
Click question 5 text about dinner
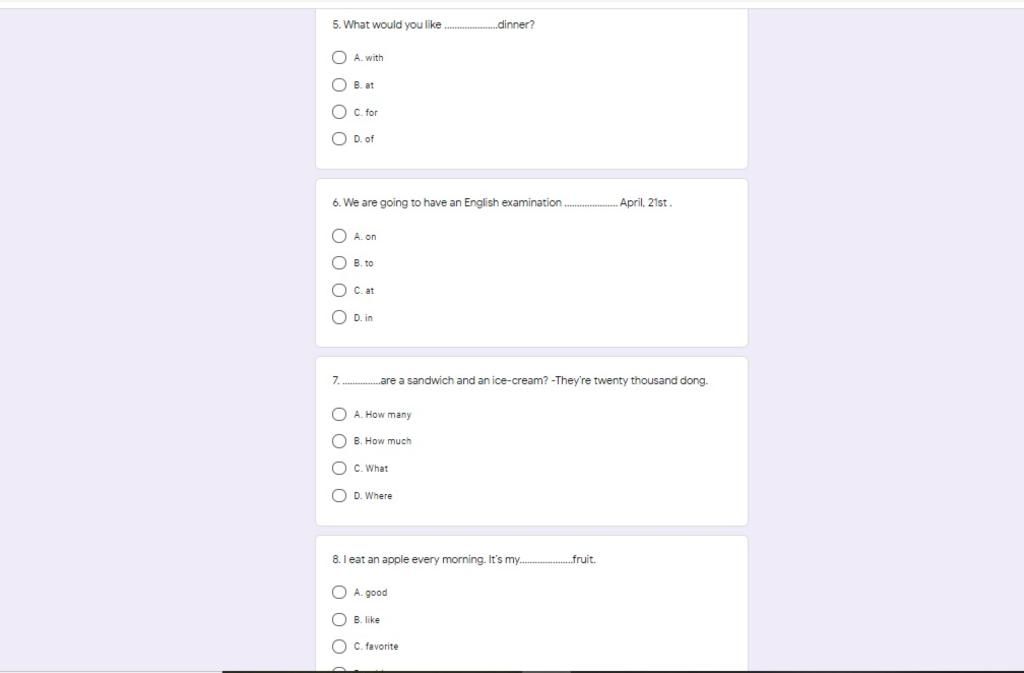coord(433,25)
